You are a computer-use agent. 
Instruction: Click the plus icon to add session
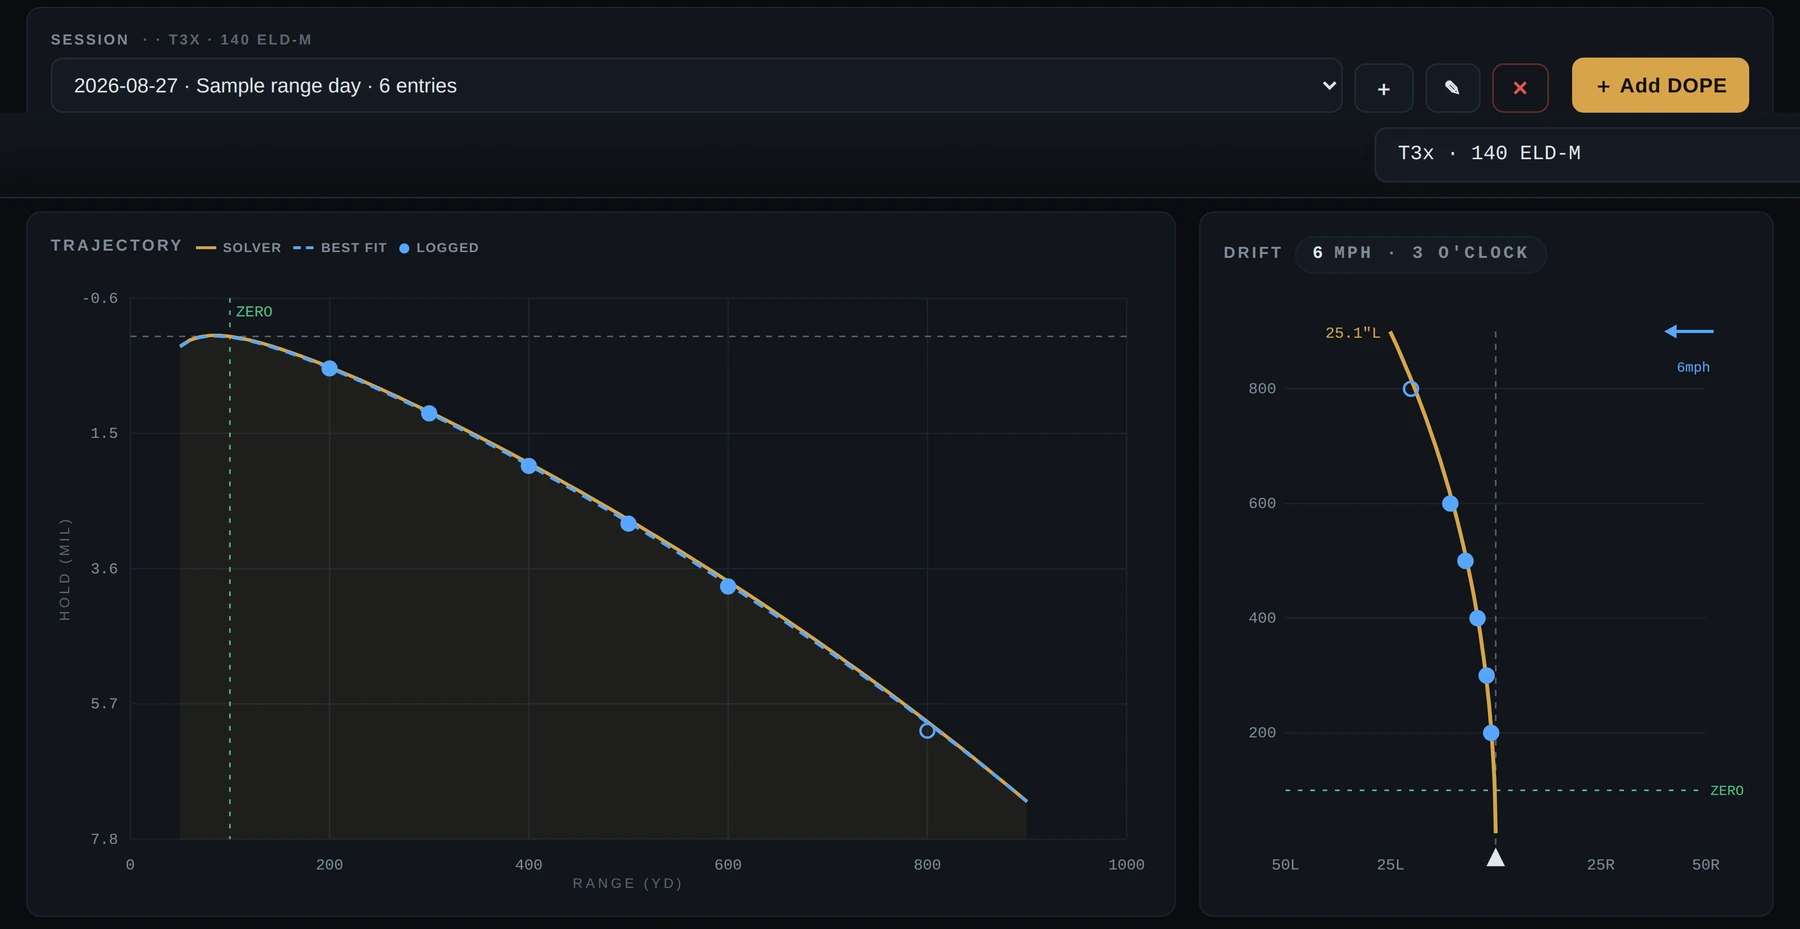click(x=1383, y=88)
